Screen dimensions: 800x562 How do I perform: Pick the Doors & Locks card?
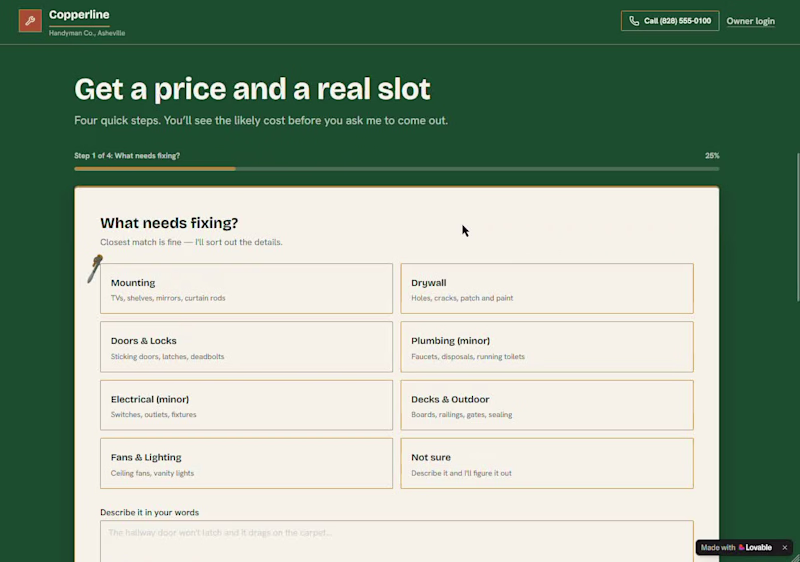(246, 347)
